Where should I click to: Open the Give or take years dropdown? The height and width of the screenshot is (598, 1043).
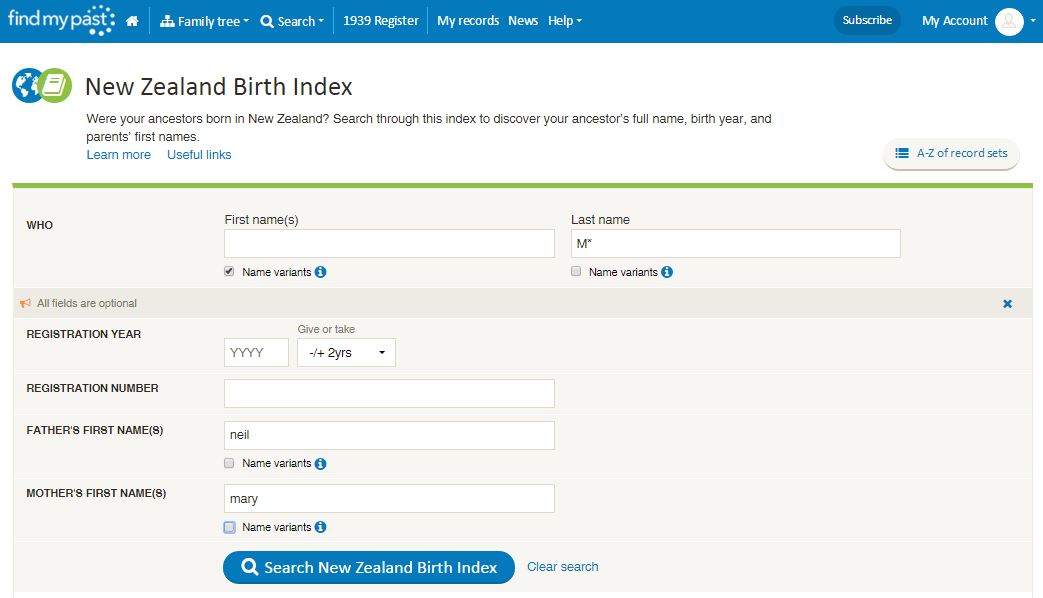click(346, 353)
